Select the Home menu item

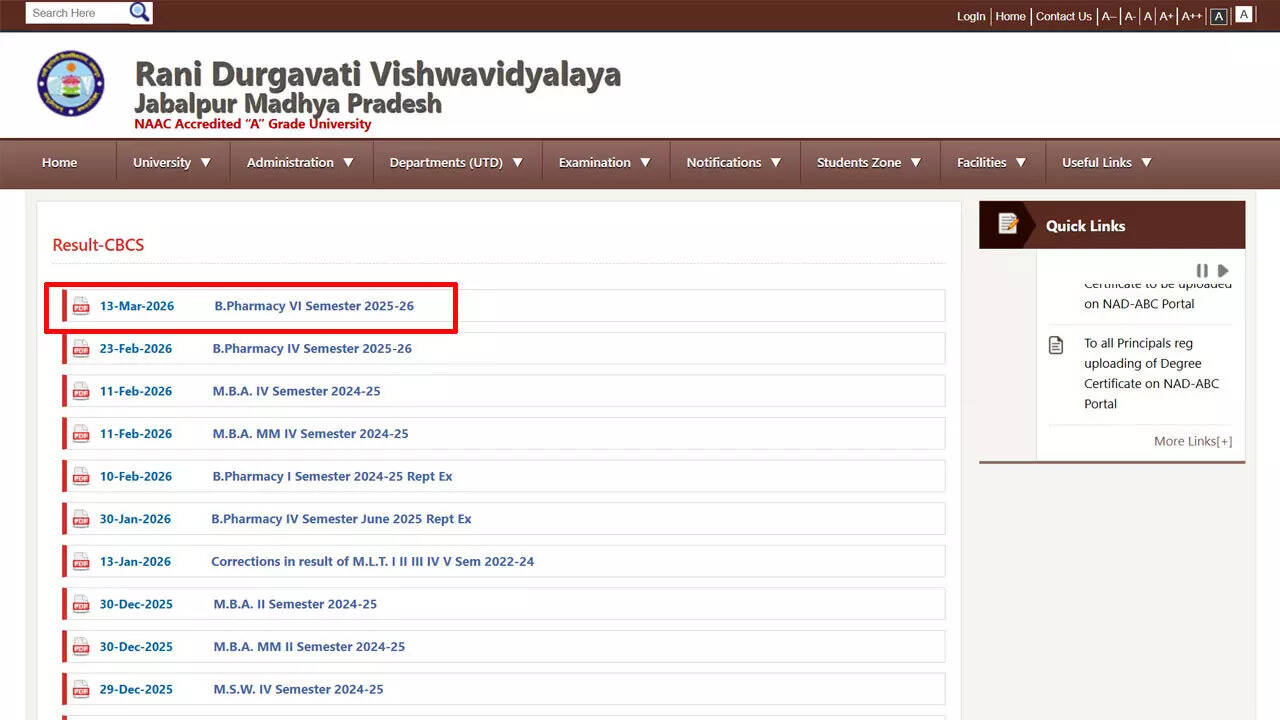tap(59, 162)
